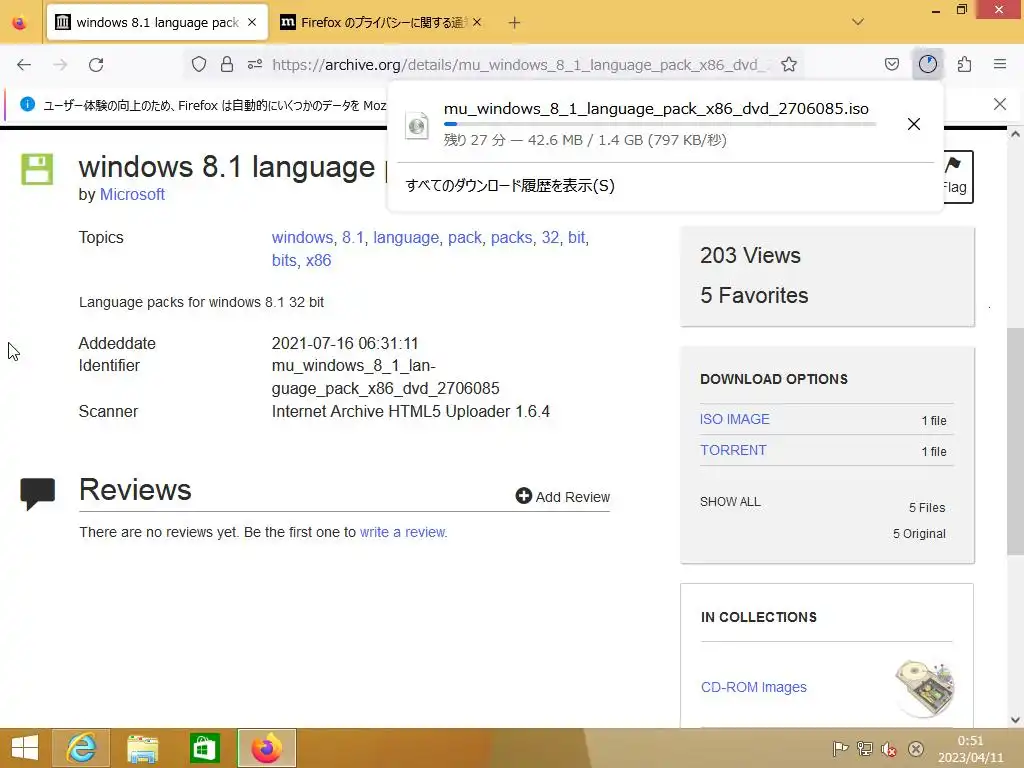Click the Firefox logo in title bar
The height and width of the screenshot is (768, 1024).
[20, 22]
